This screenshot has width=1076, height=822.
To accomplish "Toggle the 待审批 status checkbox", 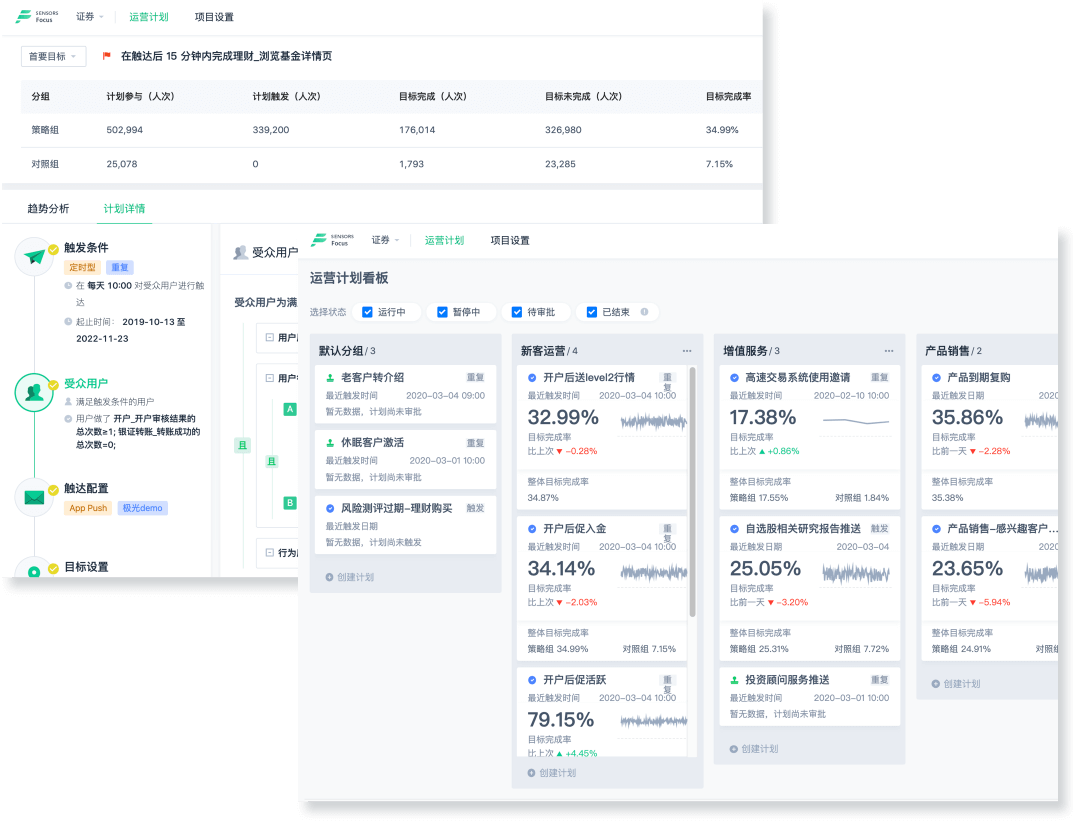I will tap(516, 312).
